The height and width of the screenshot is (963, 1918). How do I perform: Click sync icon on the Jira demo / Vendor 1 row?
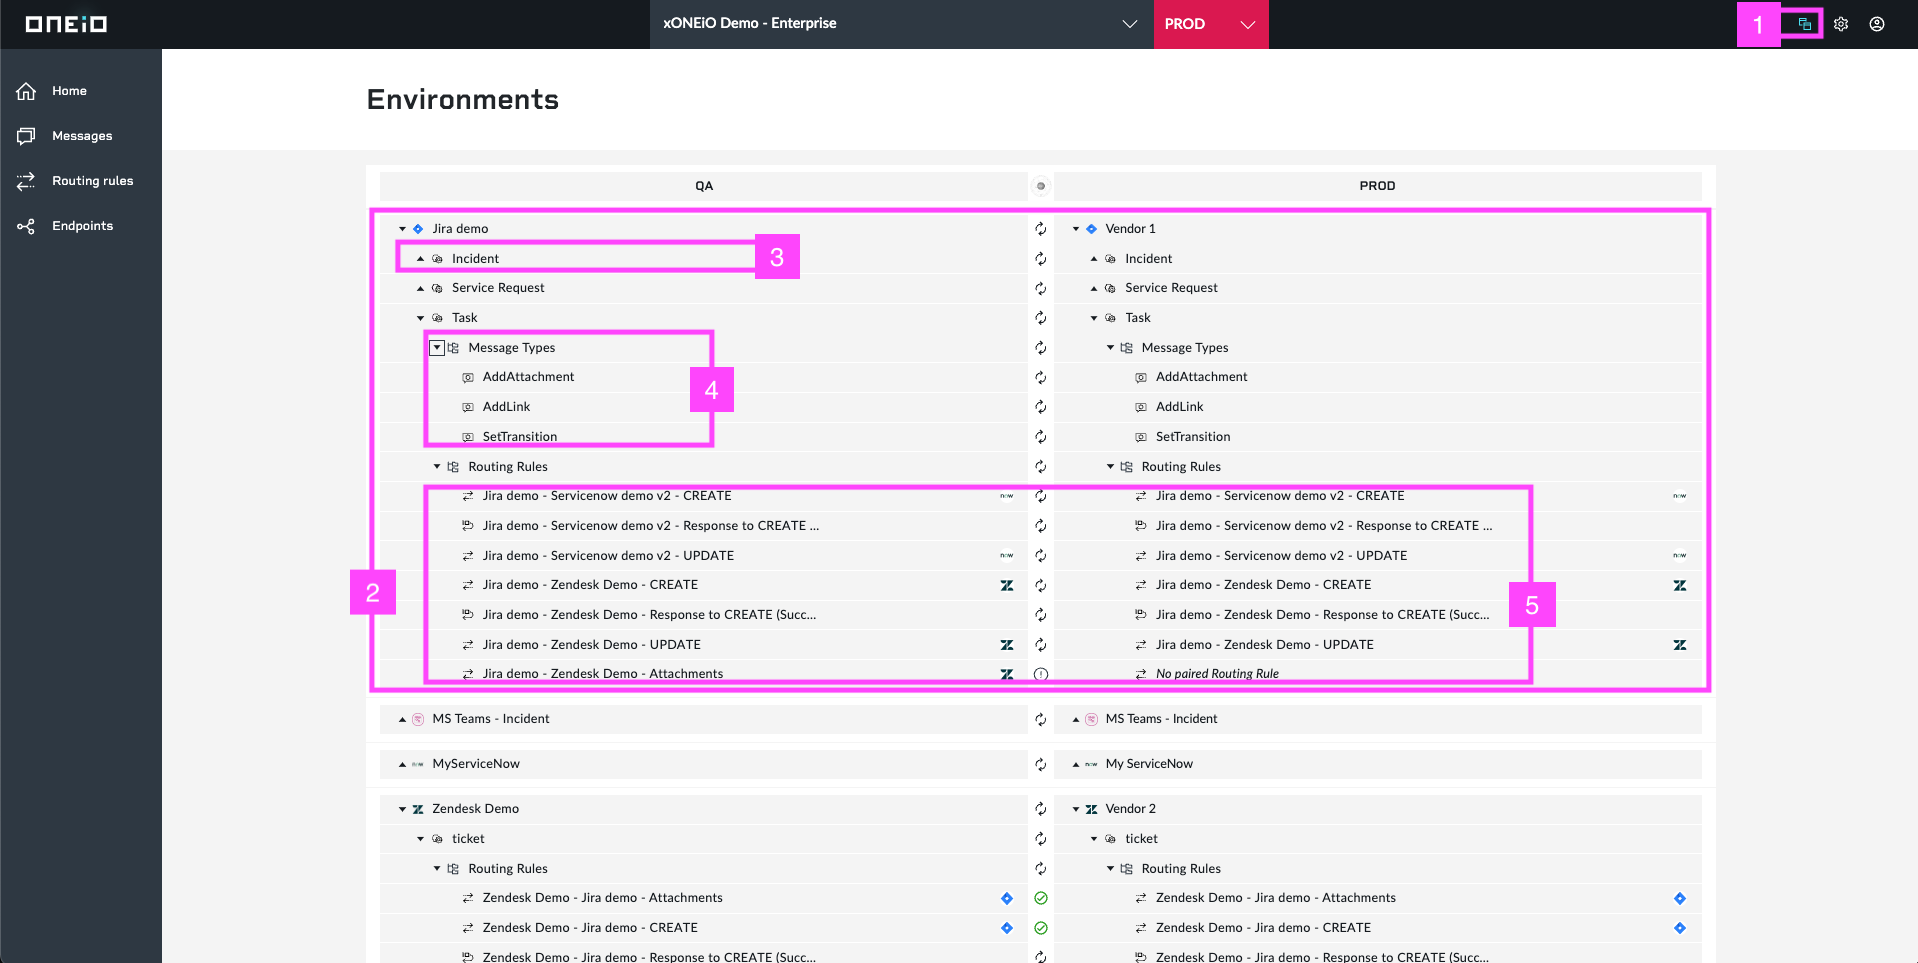tap(1041, 229)
